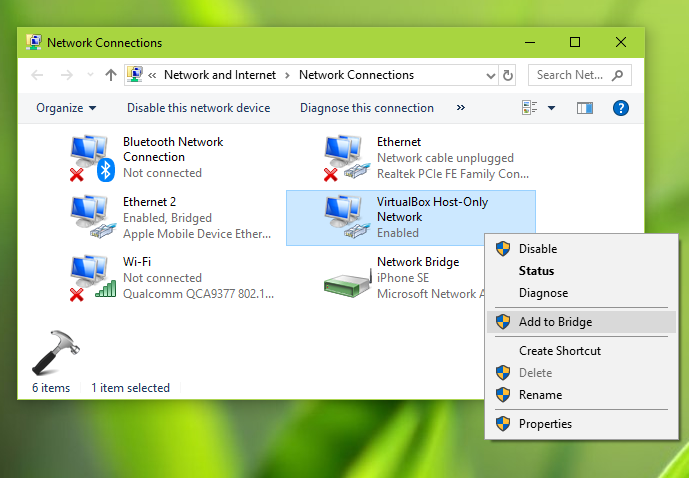Go up one folder level

(111, 75)
